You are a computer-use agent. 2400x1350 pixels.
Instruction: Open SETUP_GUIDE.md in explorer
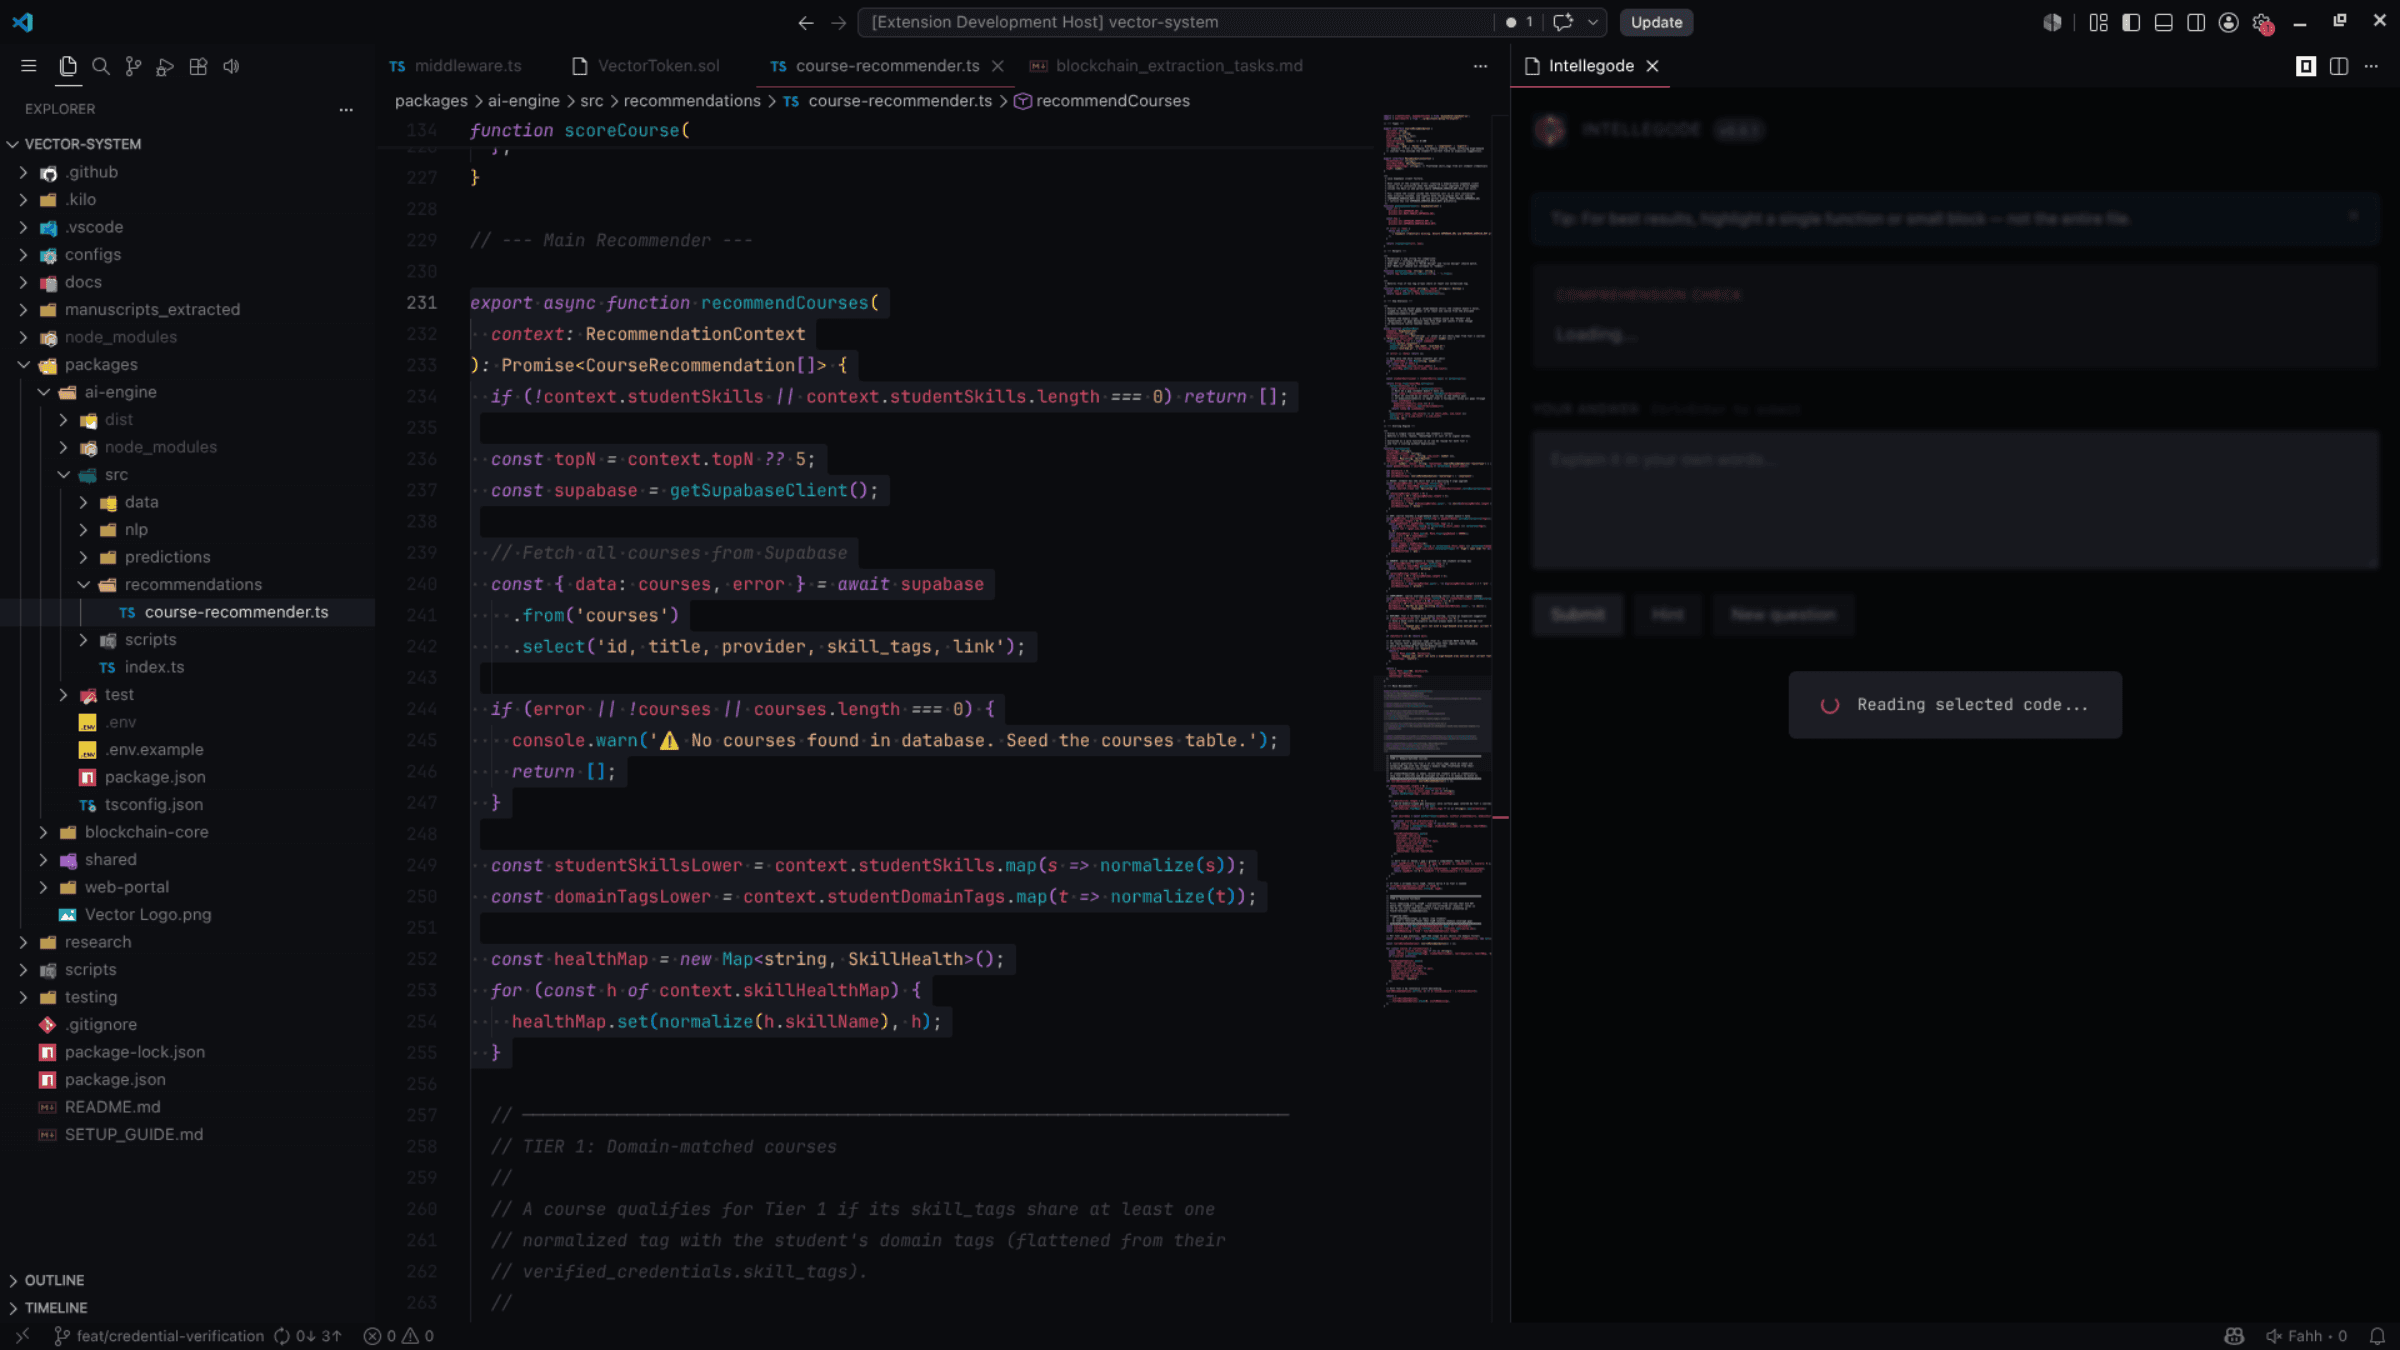[133, 1134]
